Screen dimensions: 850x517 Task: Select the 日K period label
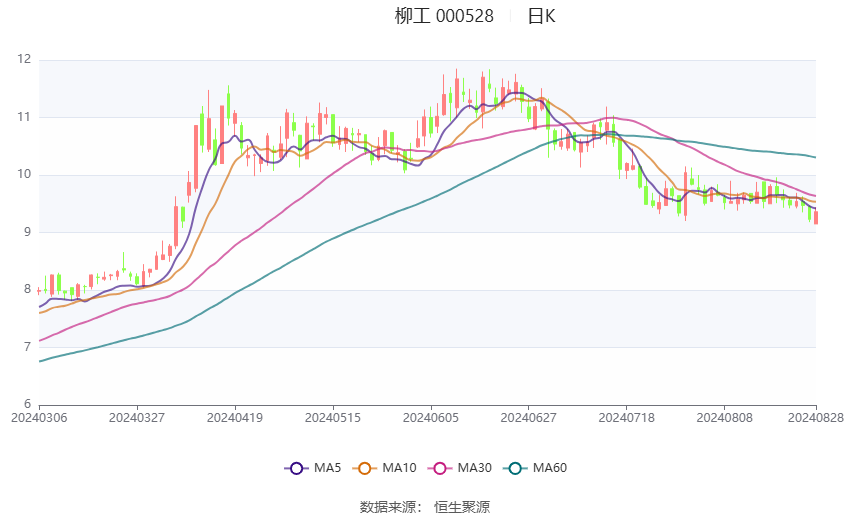[x=541, y=16]
